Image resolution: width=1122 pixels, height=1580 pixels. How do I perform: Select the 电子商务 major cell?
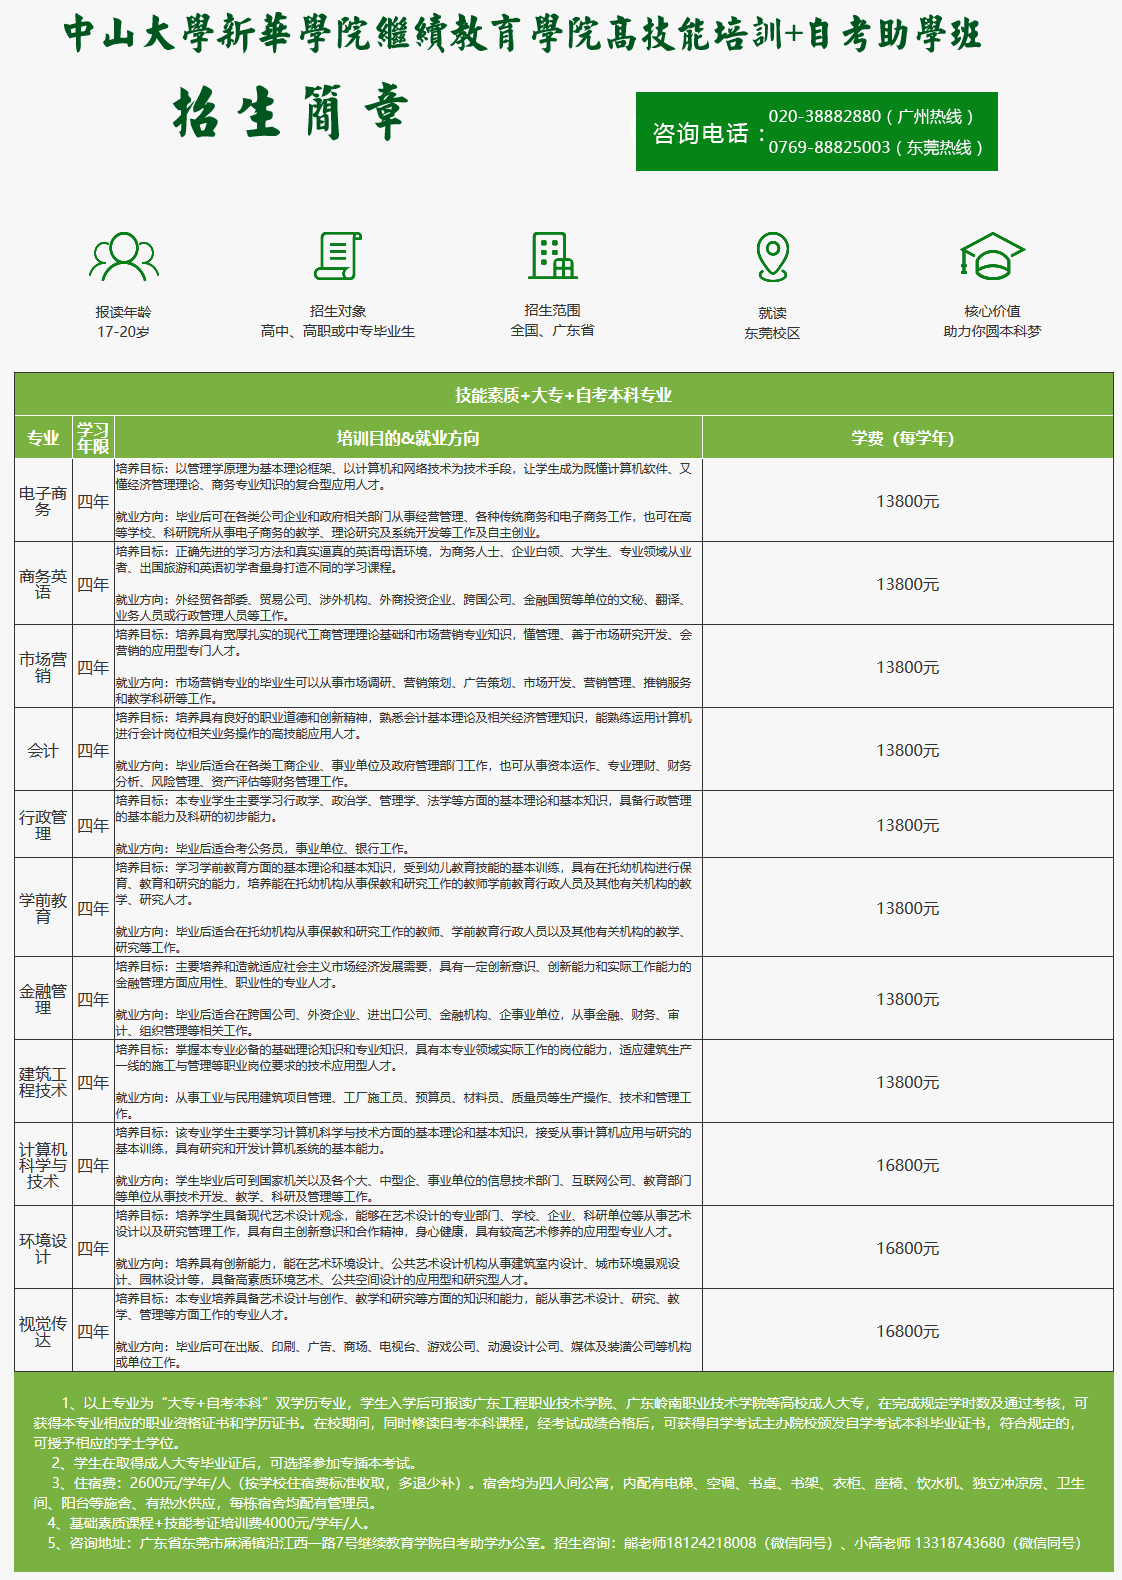[x=43, y=501]
